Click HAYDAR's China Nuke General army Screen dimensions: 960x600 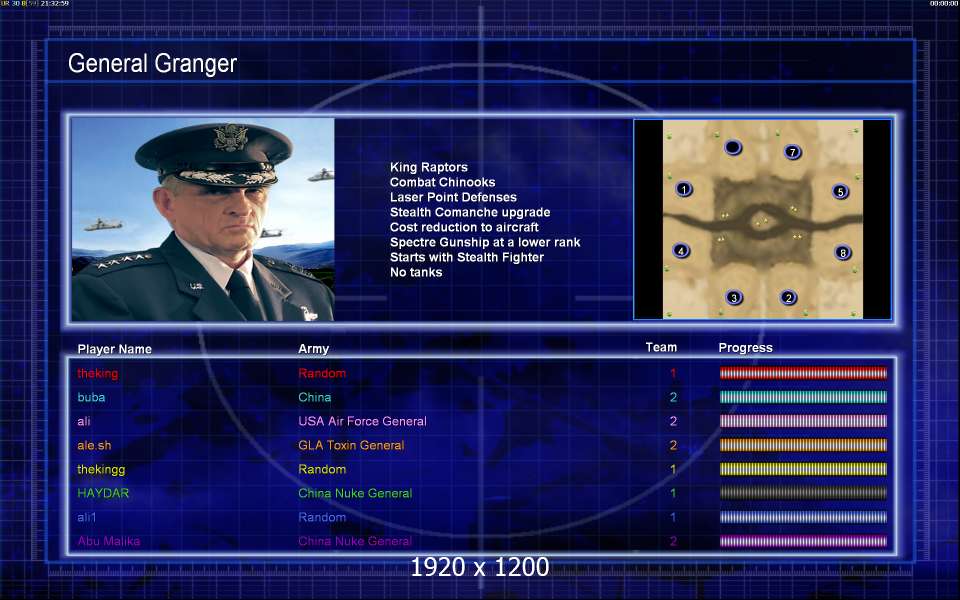click(355, 493)
